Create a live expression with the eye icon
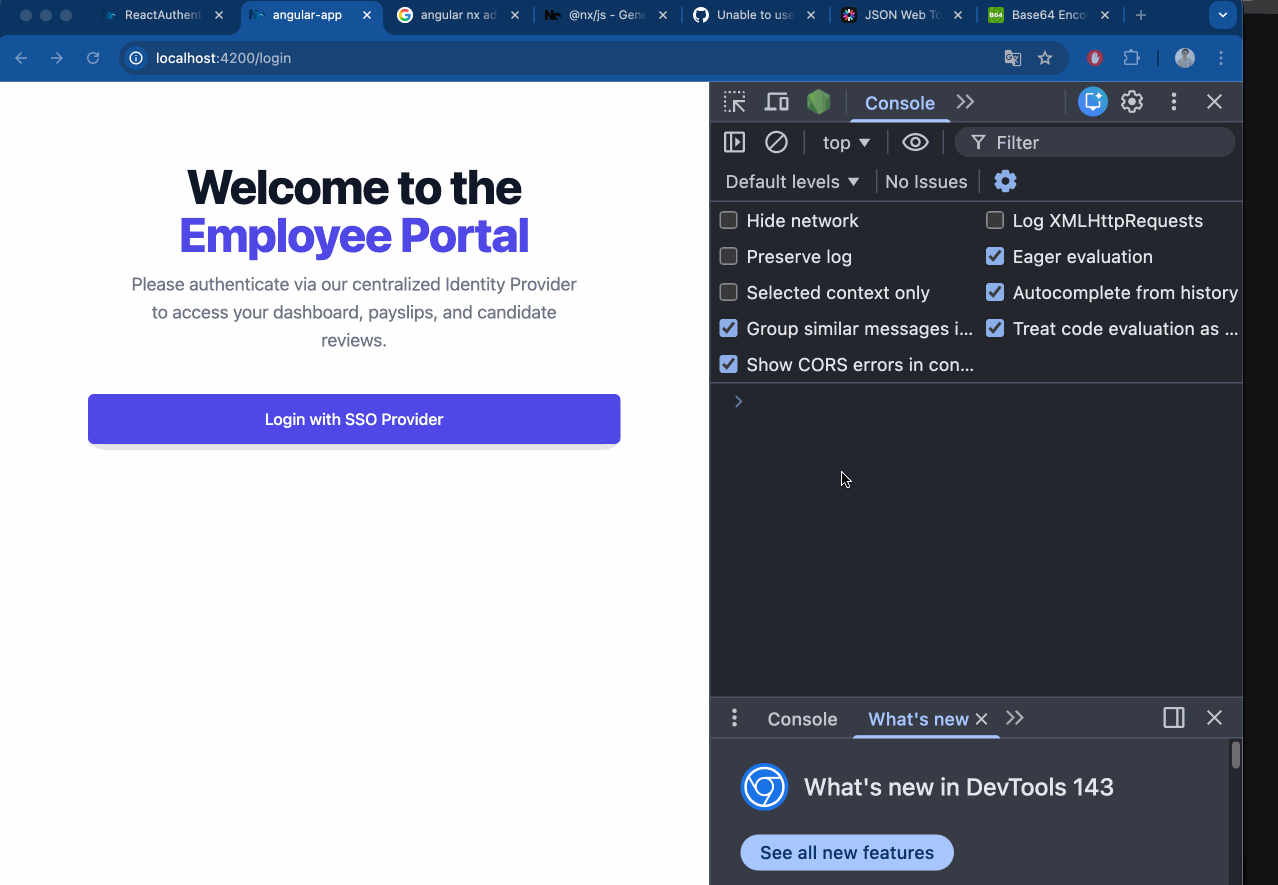This screenshot has height=885, width=1278. pyautogui.click(x=915, y=141)
